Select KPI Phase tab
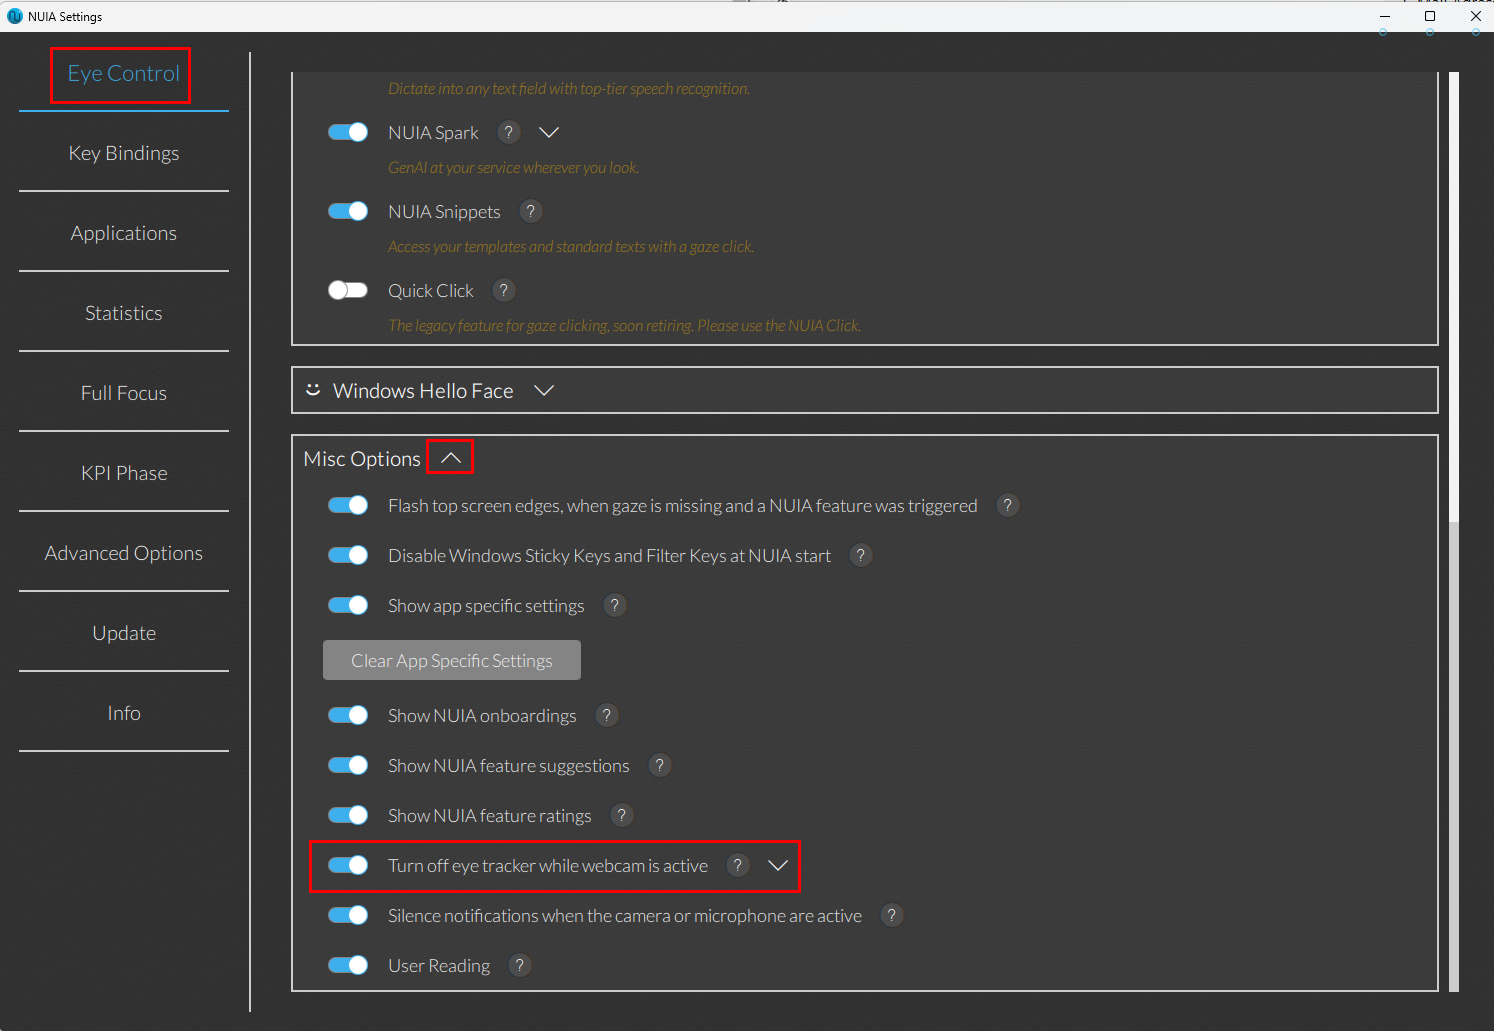 124,473
